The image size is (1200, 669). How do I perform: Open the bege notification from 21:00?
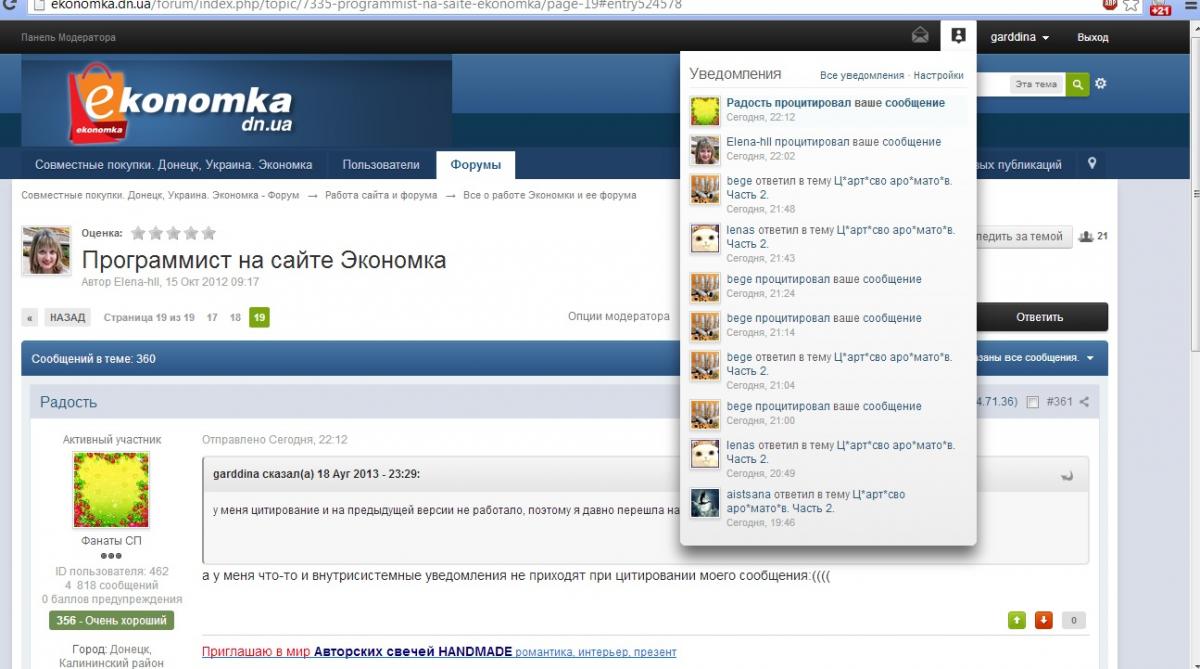coord(824,406)
